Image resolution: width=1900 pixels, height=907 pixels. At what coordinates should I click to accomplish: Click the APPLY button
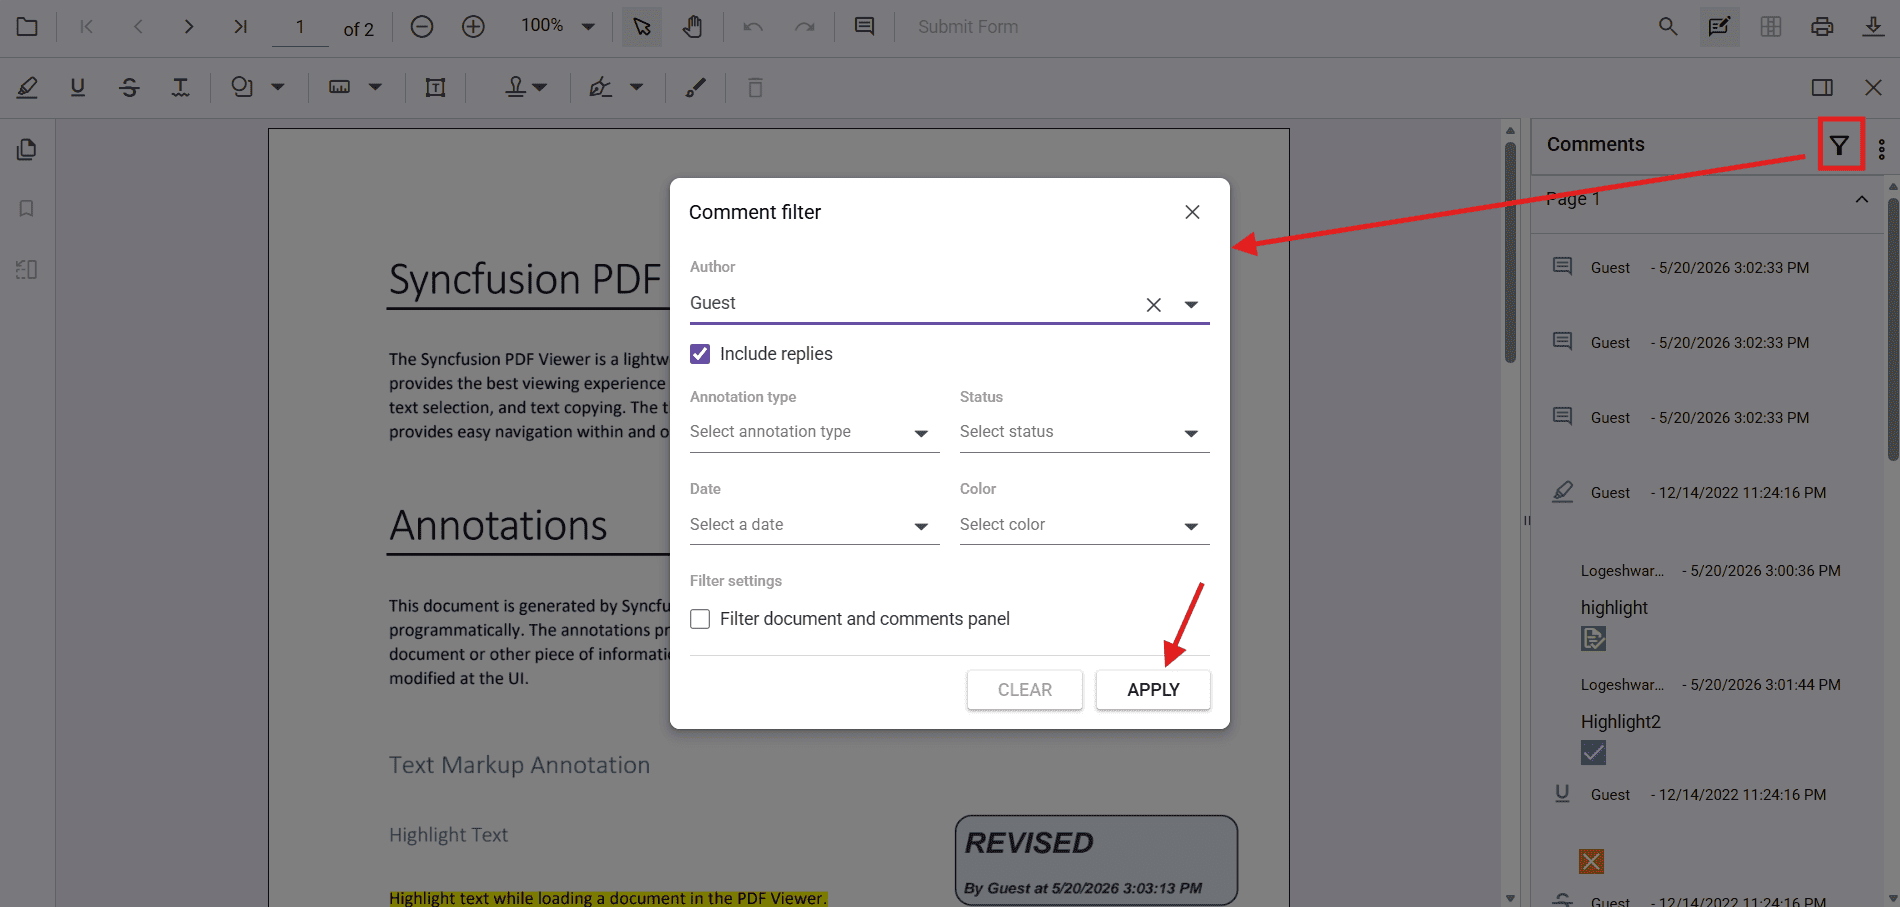[x=1153, y=690]
